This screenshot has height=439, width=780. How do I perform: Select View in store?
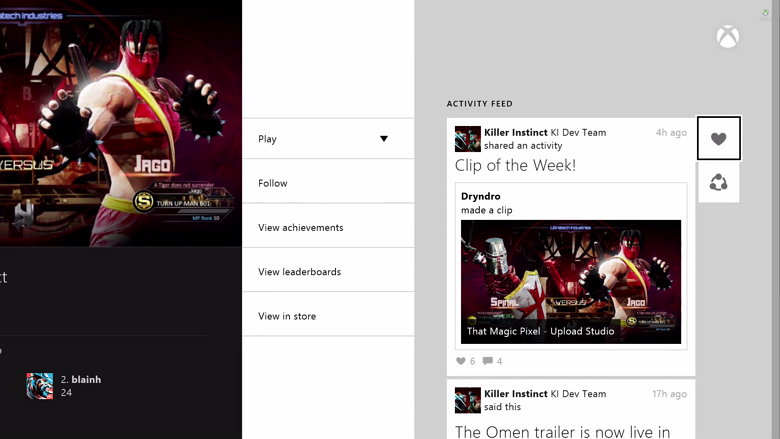(328, 316)
